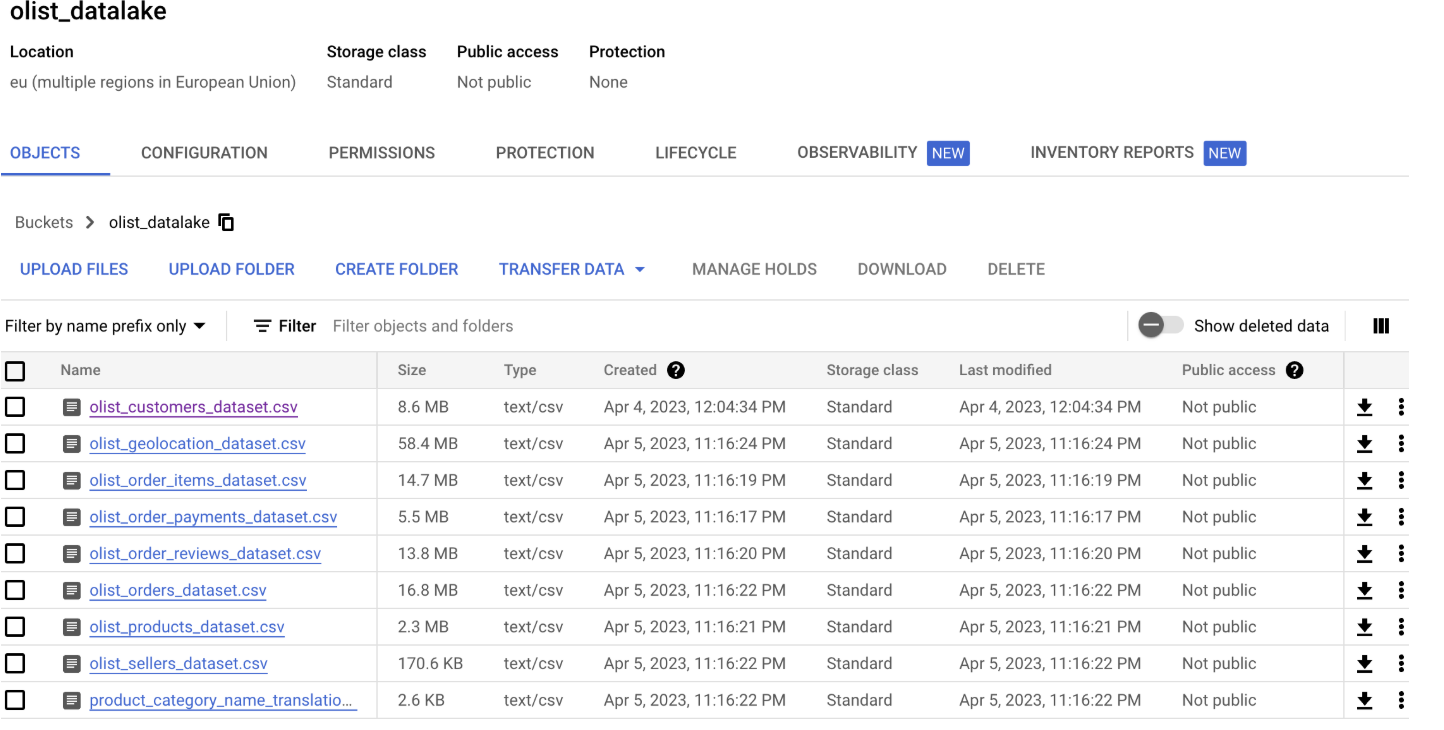Check olist_products_dataset.csv row checkbox
The height and width of the screenshot is (730, 1444).
pyautogui.click(x=15, y=627)
